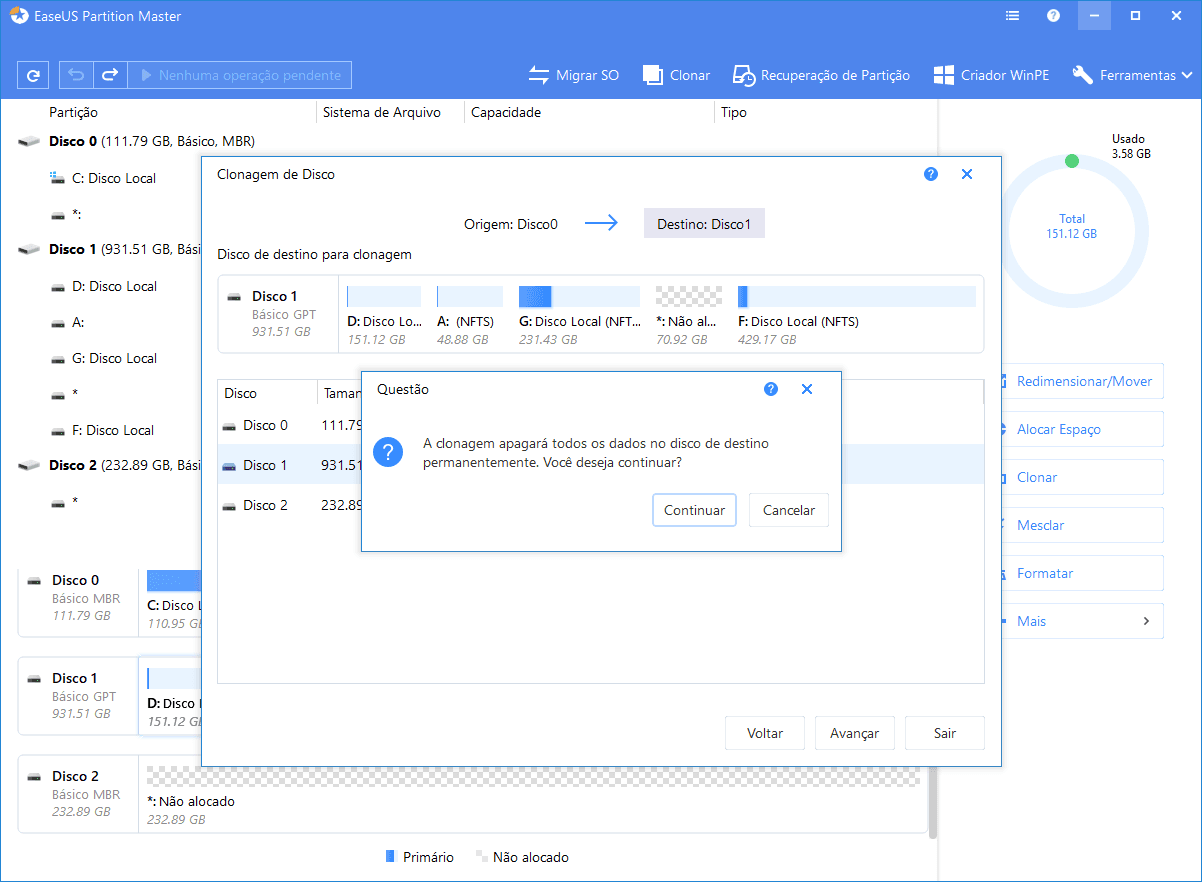Viewport: 1202px width, 882px height.
Task: Open Migrar SO tool
Action: coord(574,75)
